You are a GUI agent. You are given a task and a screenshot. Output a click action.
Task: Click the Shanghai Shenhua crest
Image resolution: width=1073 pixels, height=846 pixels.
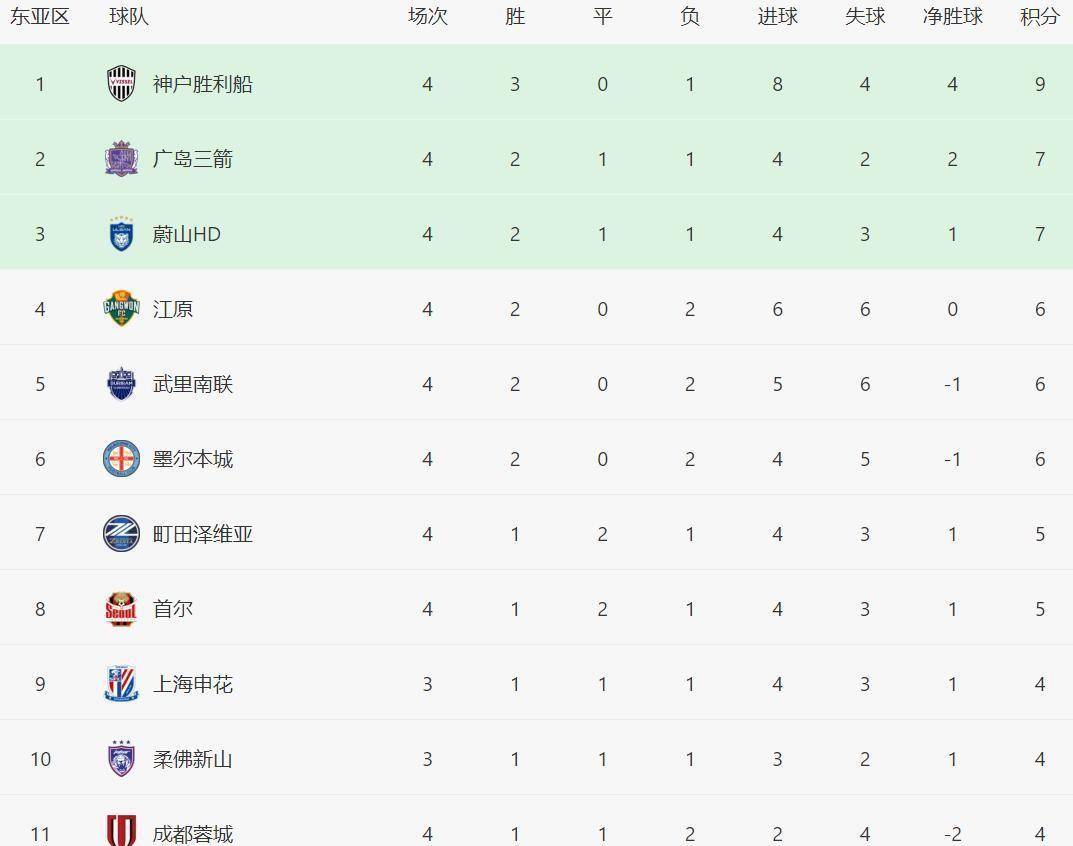coord(121,684)
